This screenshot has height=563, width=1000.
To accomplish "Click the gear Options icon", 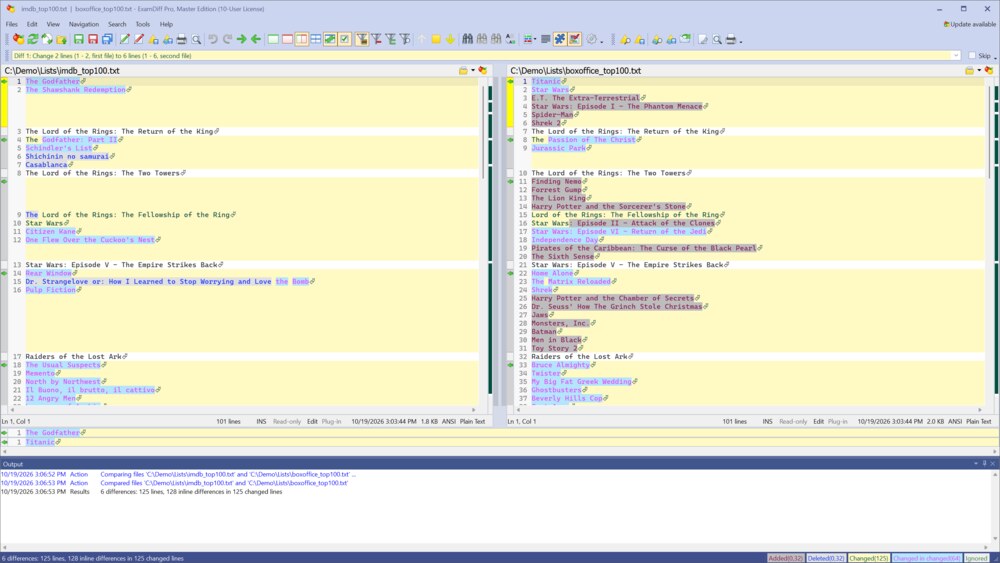I will pos(592,40).
